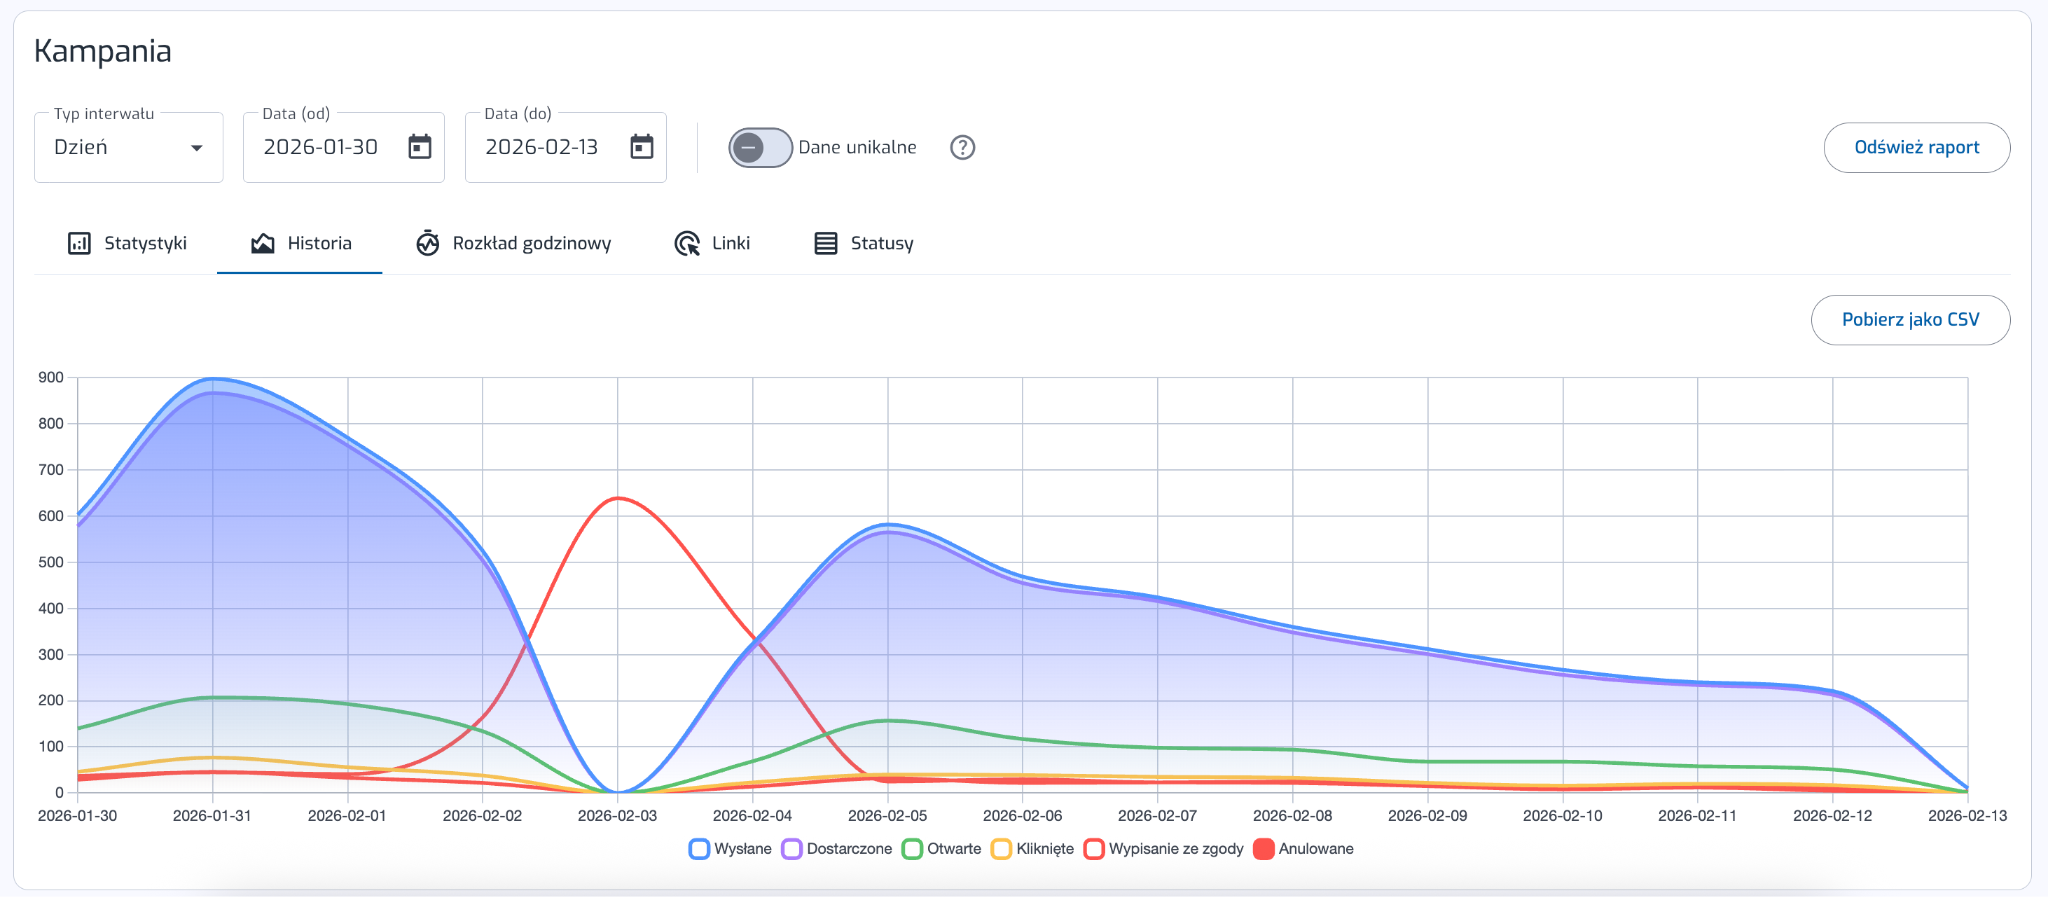
Task: Click the Historia area chart icon
Action: click(263, 243)
